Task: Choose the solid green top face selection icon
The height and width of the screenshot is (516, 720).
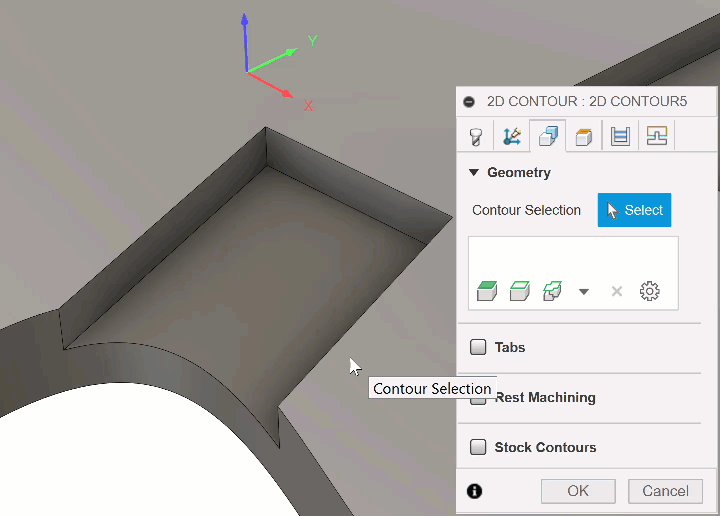Action: [487, 291]
